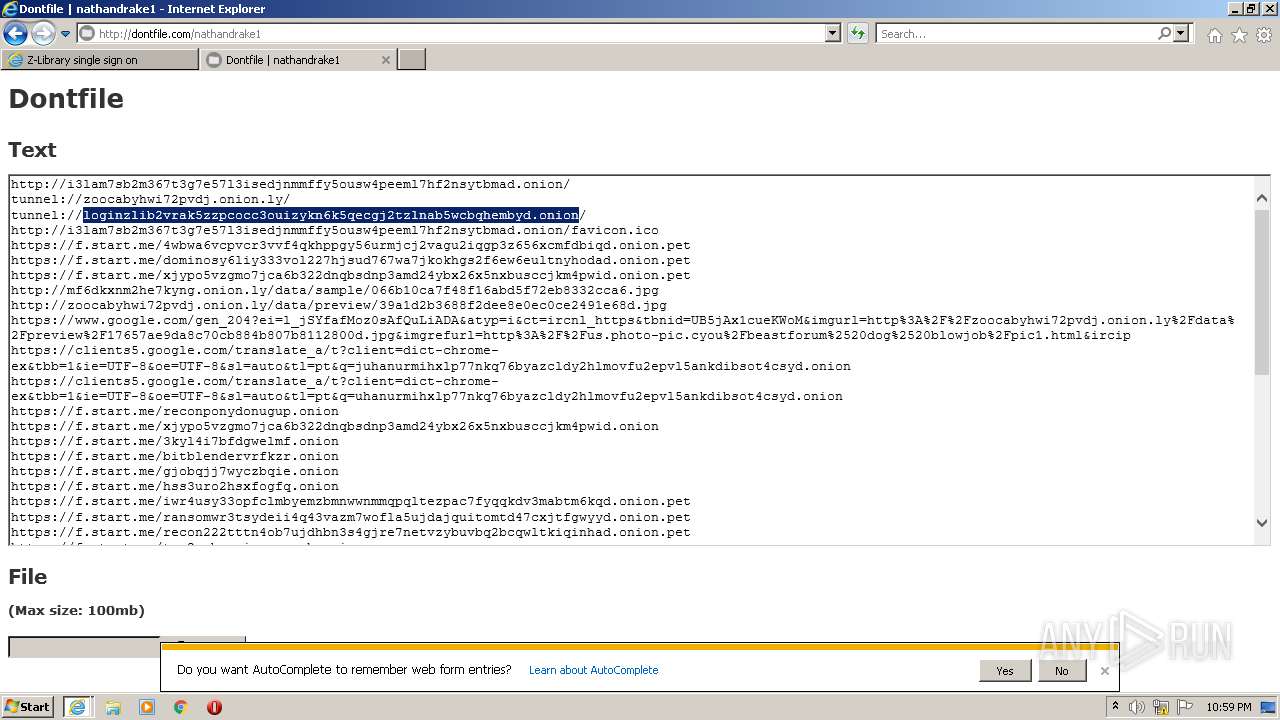The image size is (1280, 720).
Task: Click Yes to remember form entries
Action: click(x=1005, y=671)
